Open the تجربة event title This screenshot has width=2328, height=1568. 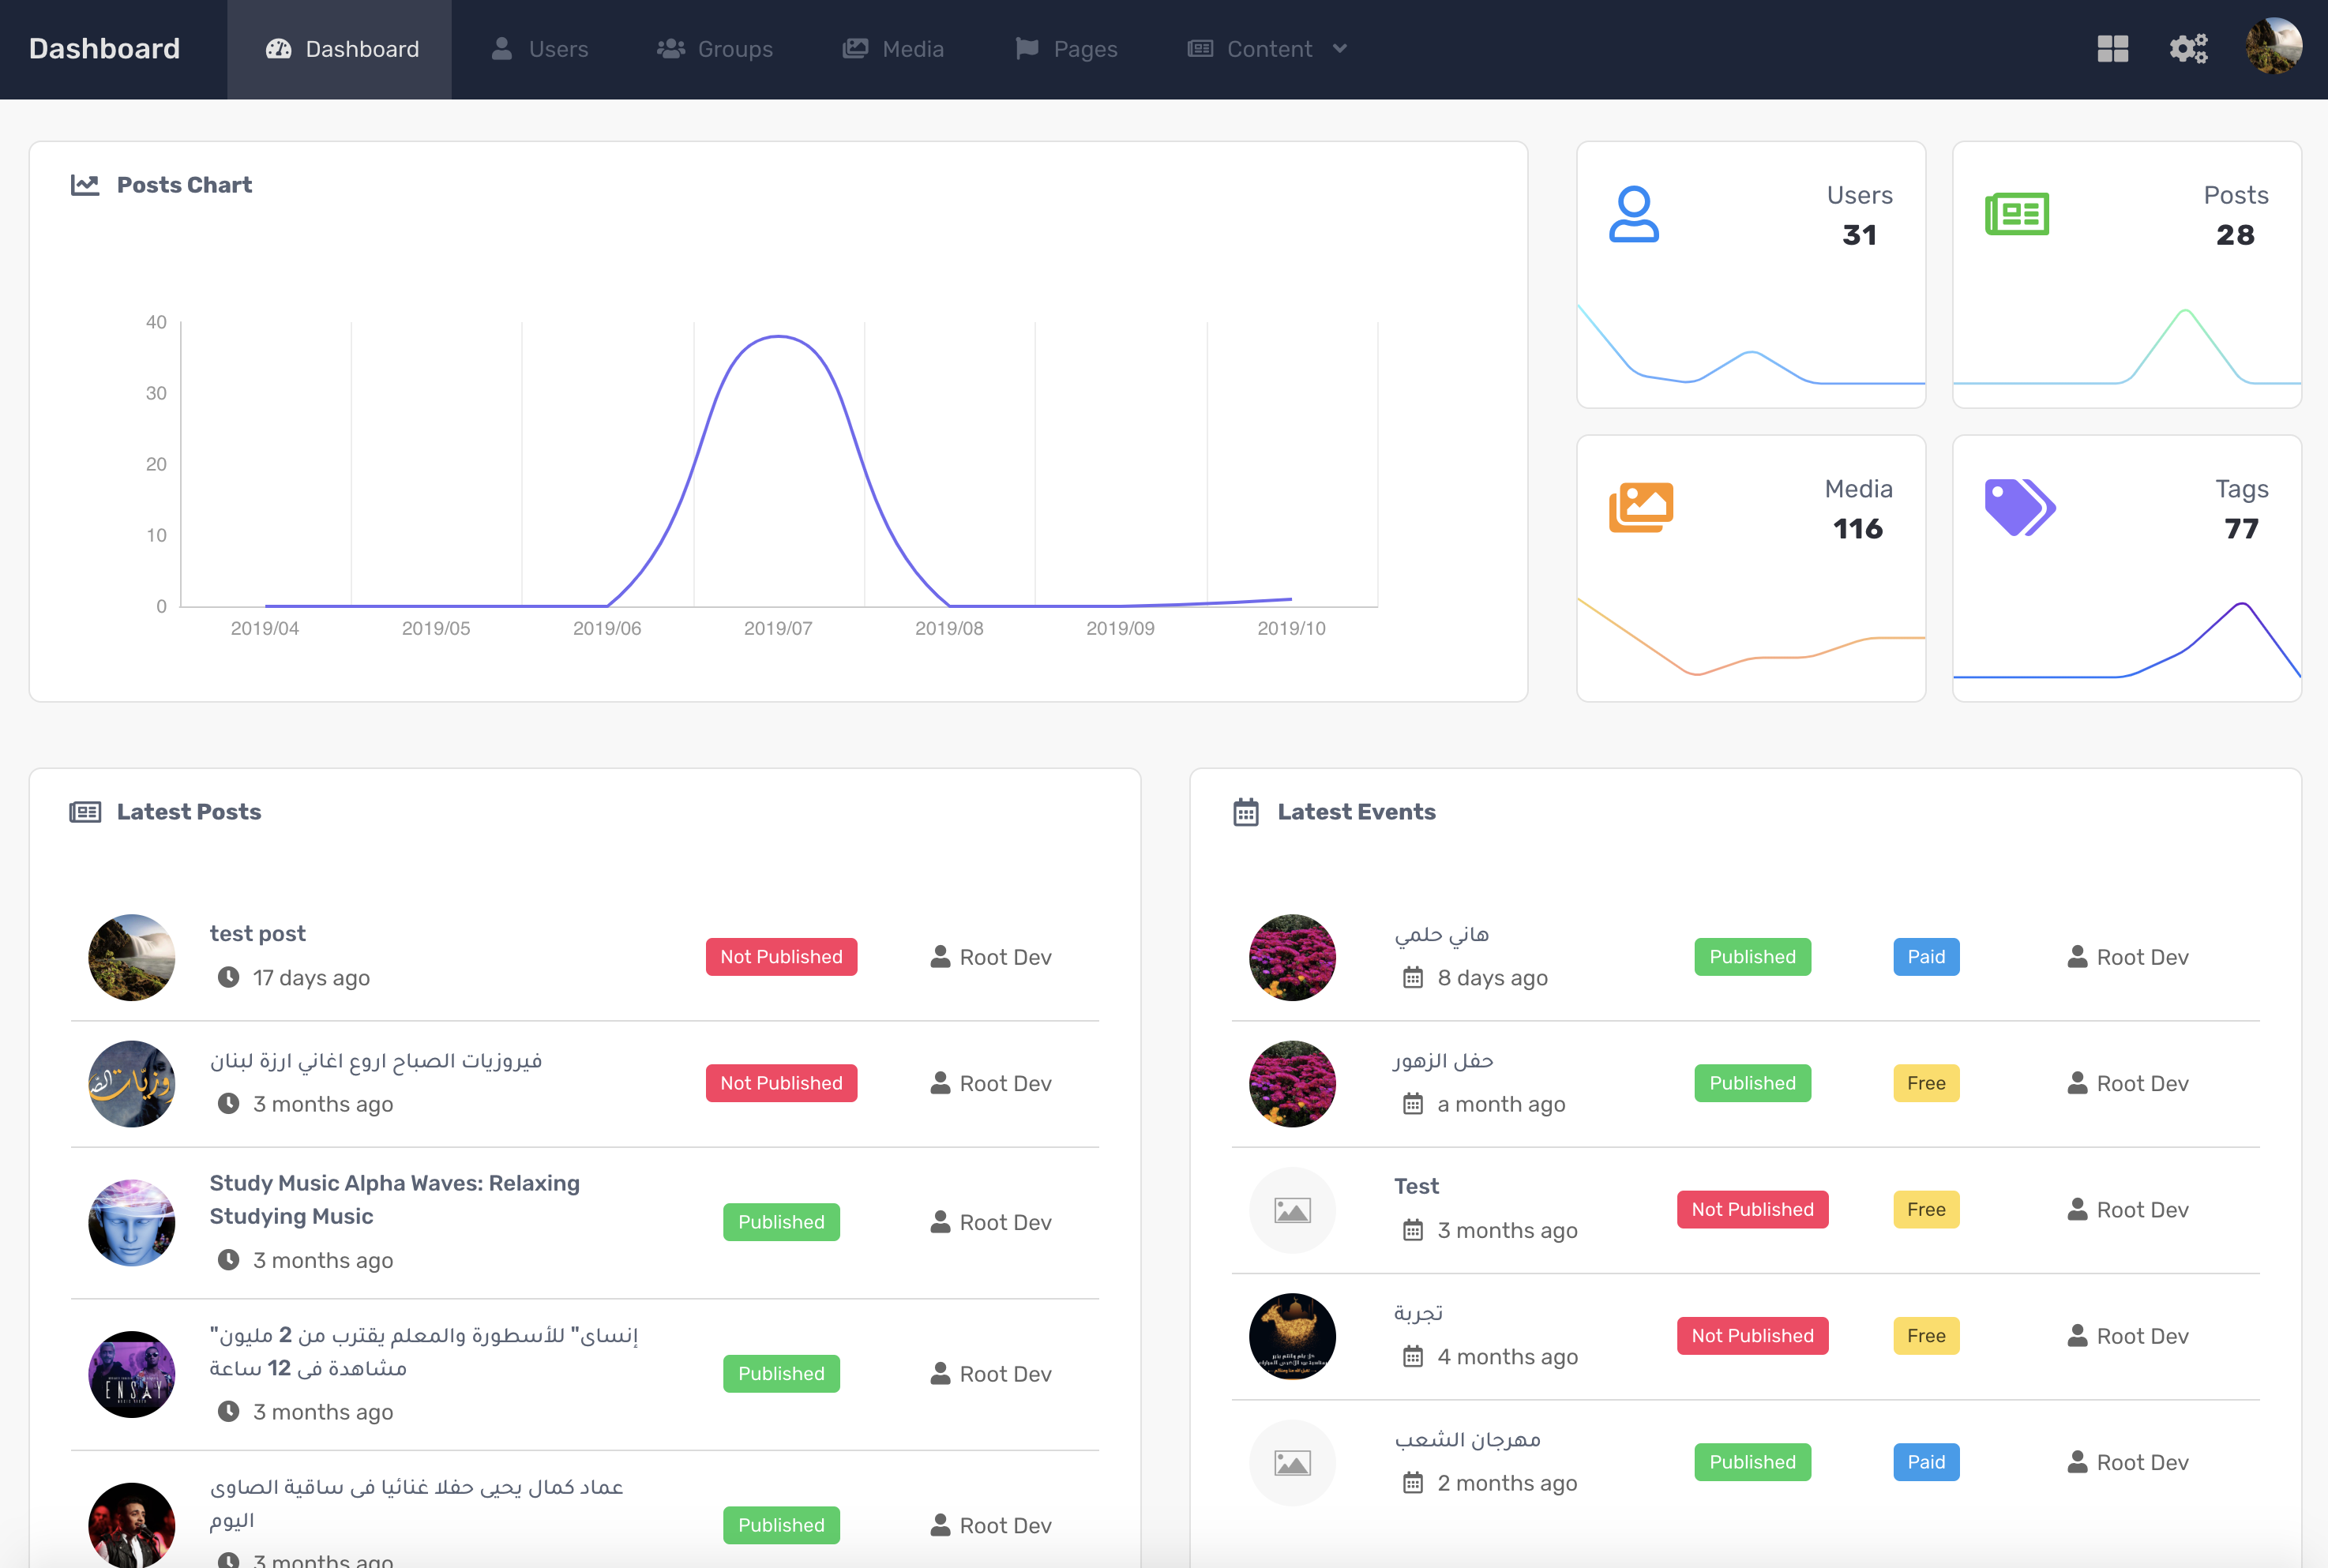1419,1312
